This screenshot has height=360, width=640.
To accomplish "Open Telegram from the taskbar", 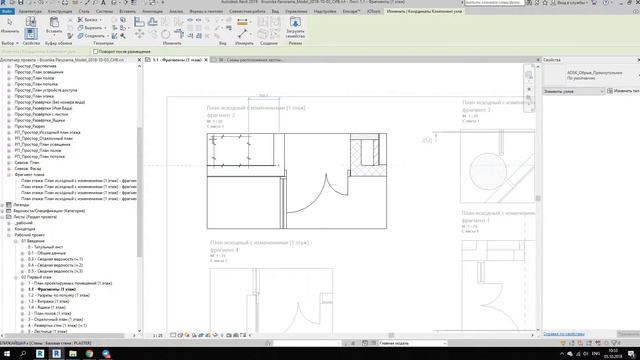I will (x=106, y=353).
